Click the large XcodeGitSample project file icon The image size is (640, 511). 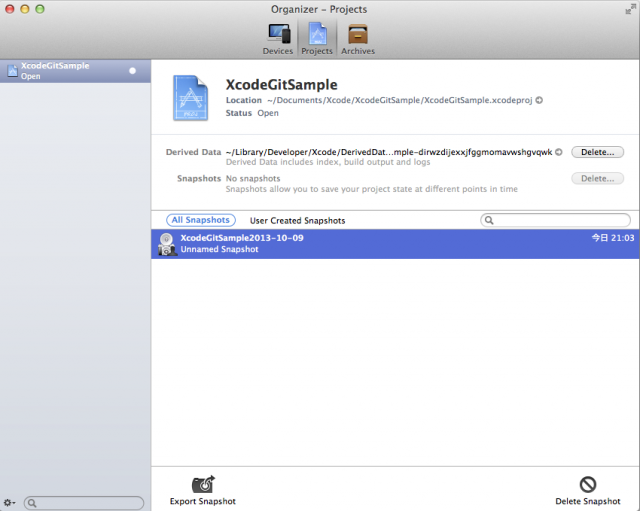[x=190, y=97]
